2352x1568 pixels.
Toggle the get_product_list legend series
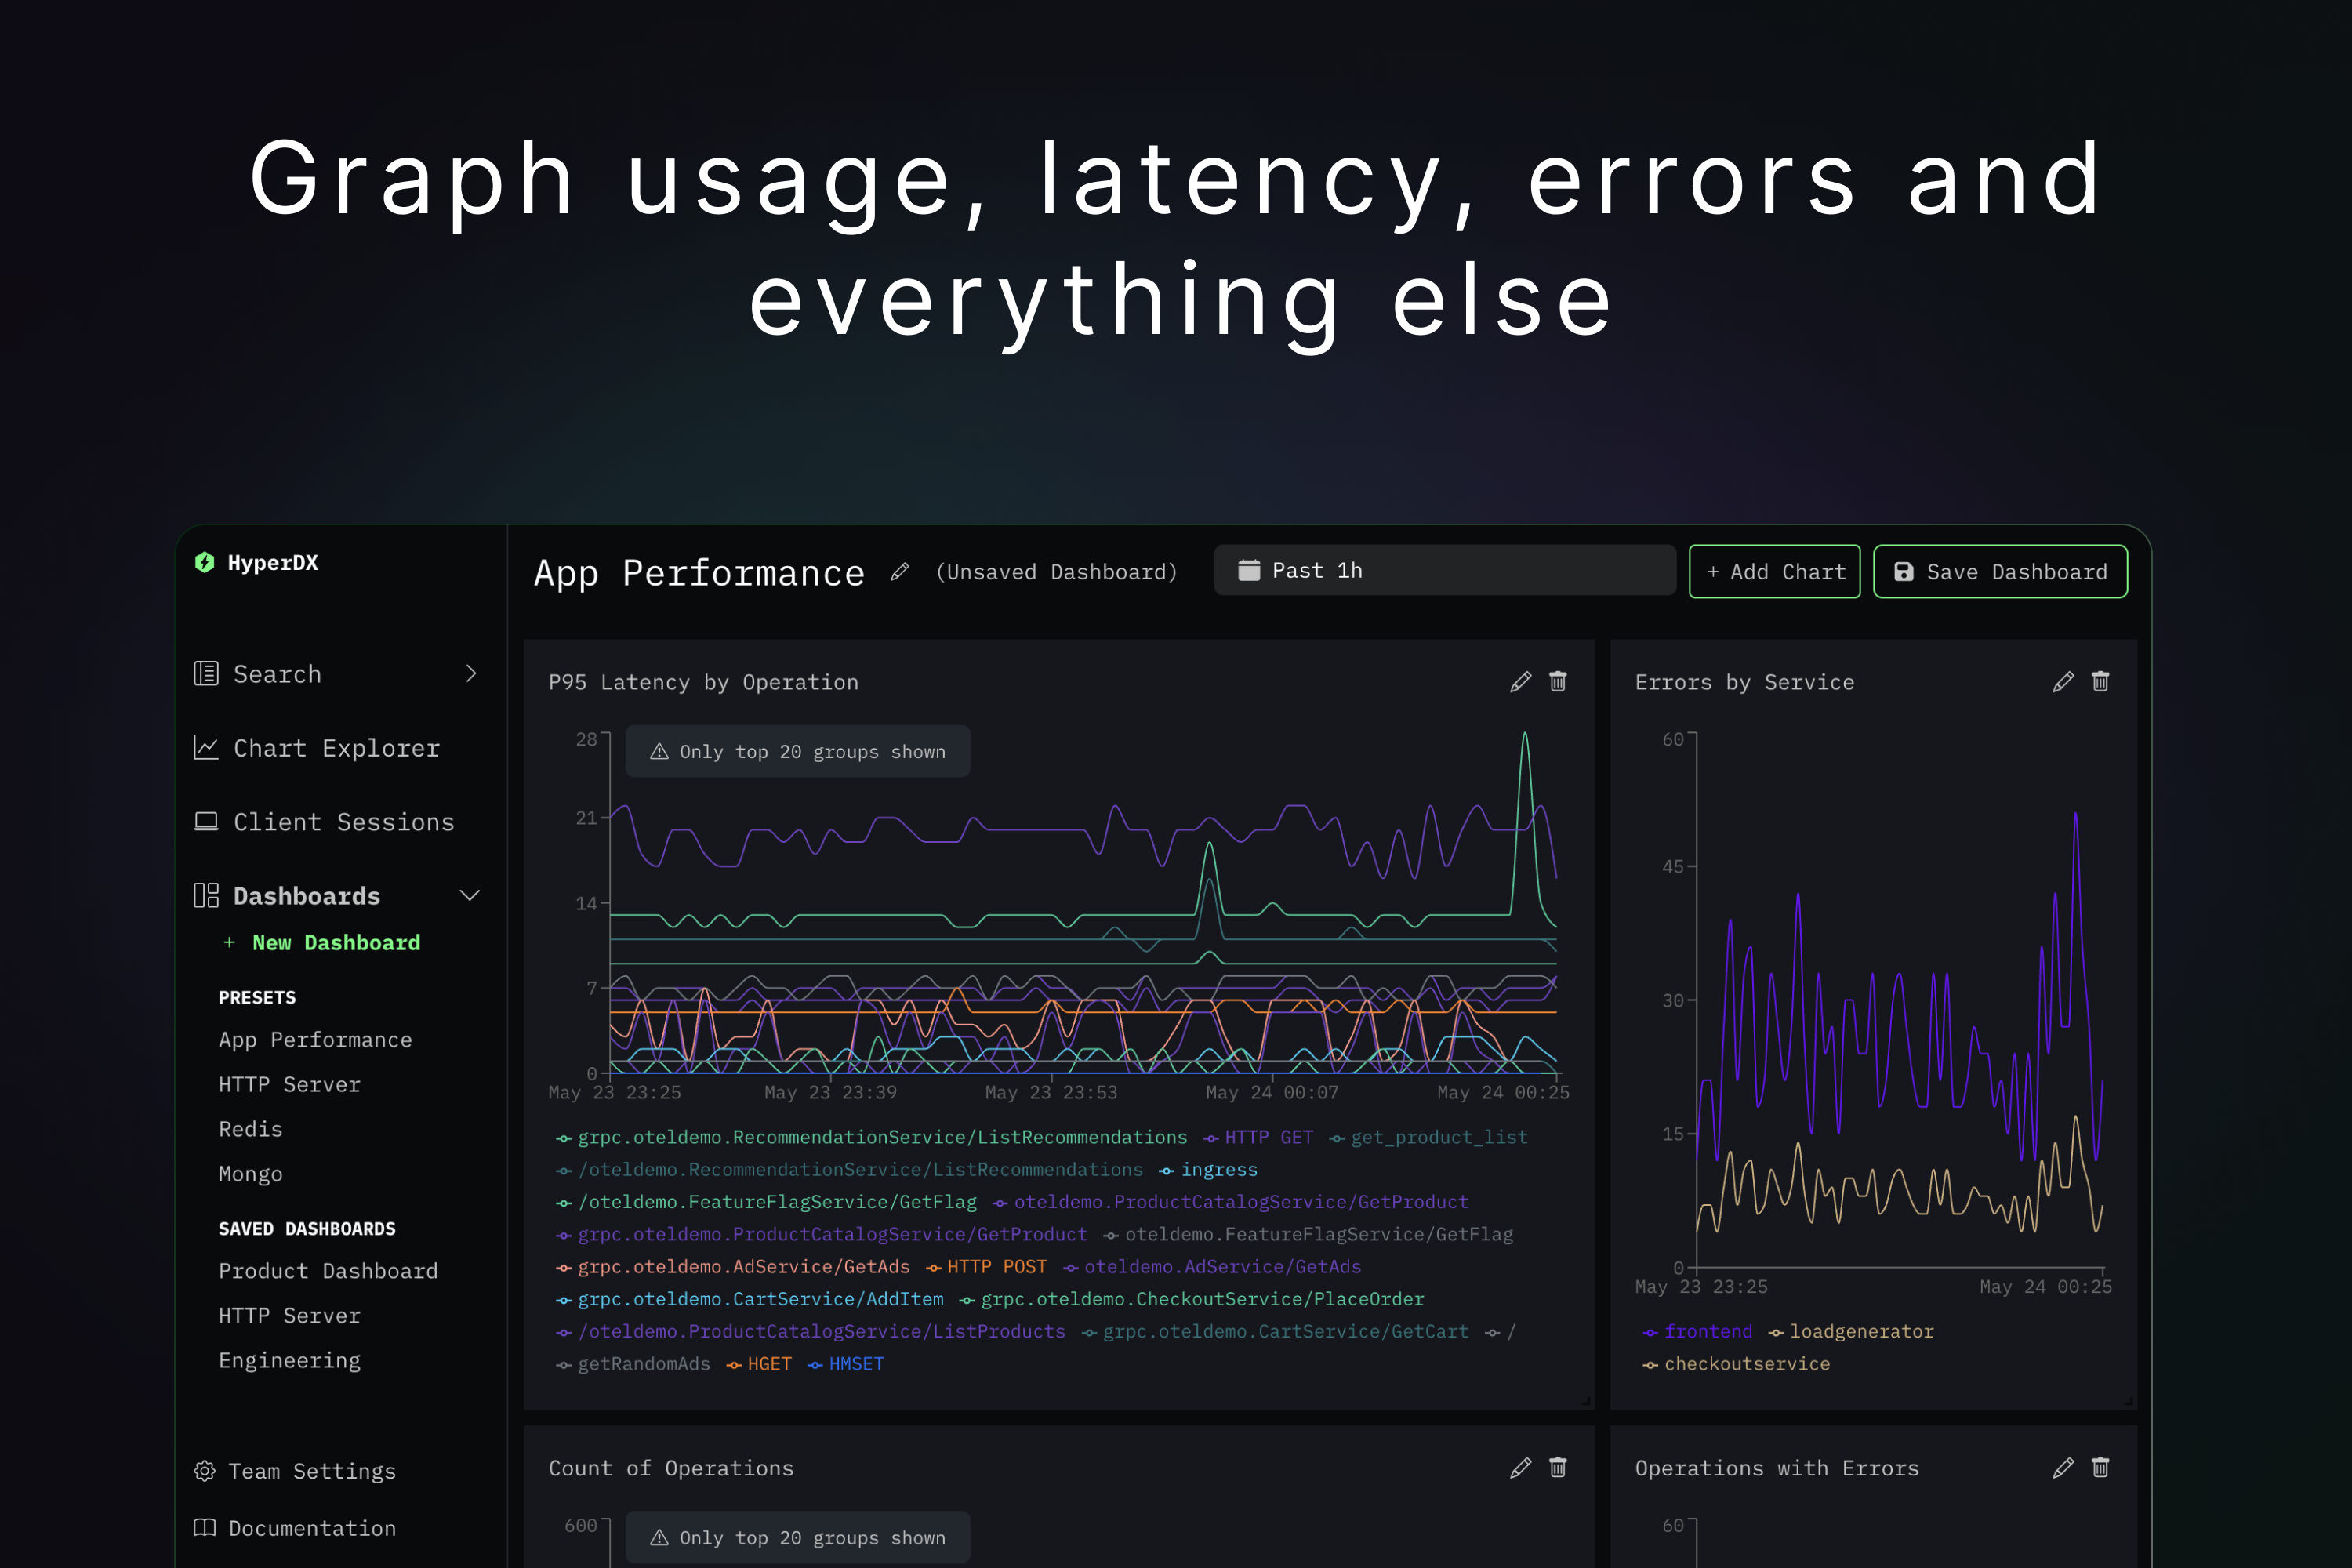pyautogui.click(x=1428, y=1137)
